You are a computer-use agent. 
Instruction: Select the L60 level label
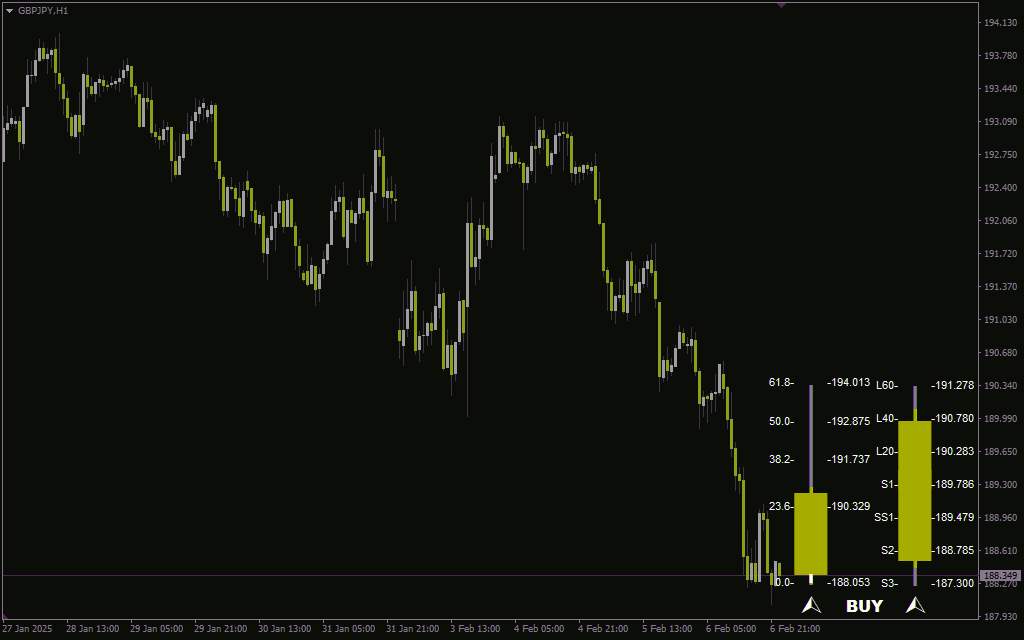pos(887,385)
